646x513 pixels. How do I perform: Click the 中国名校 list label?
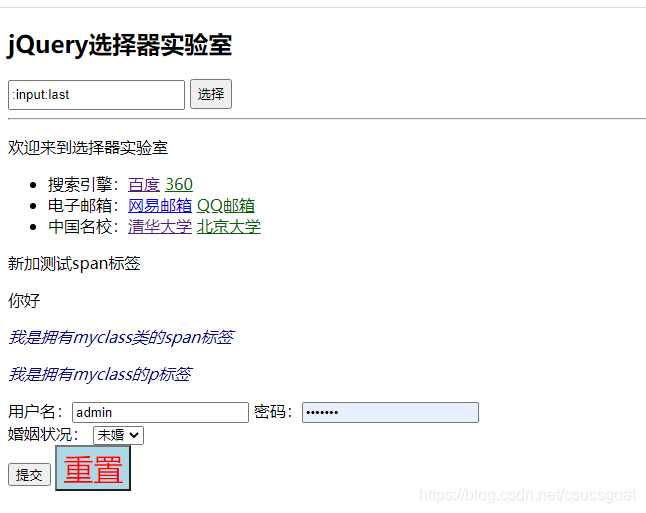tap(84, 226)
